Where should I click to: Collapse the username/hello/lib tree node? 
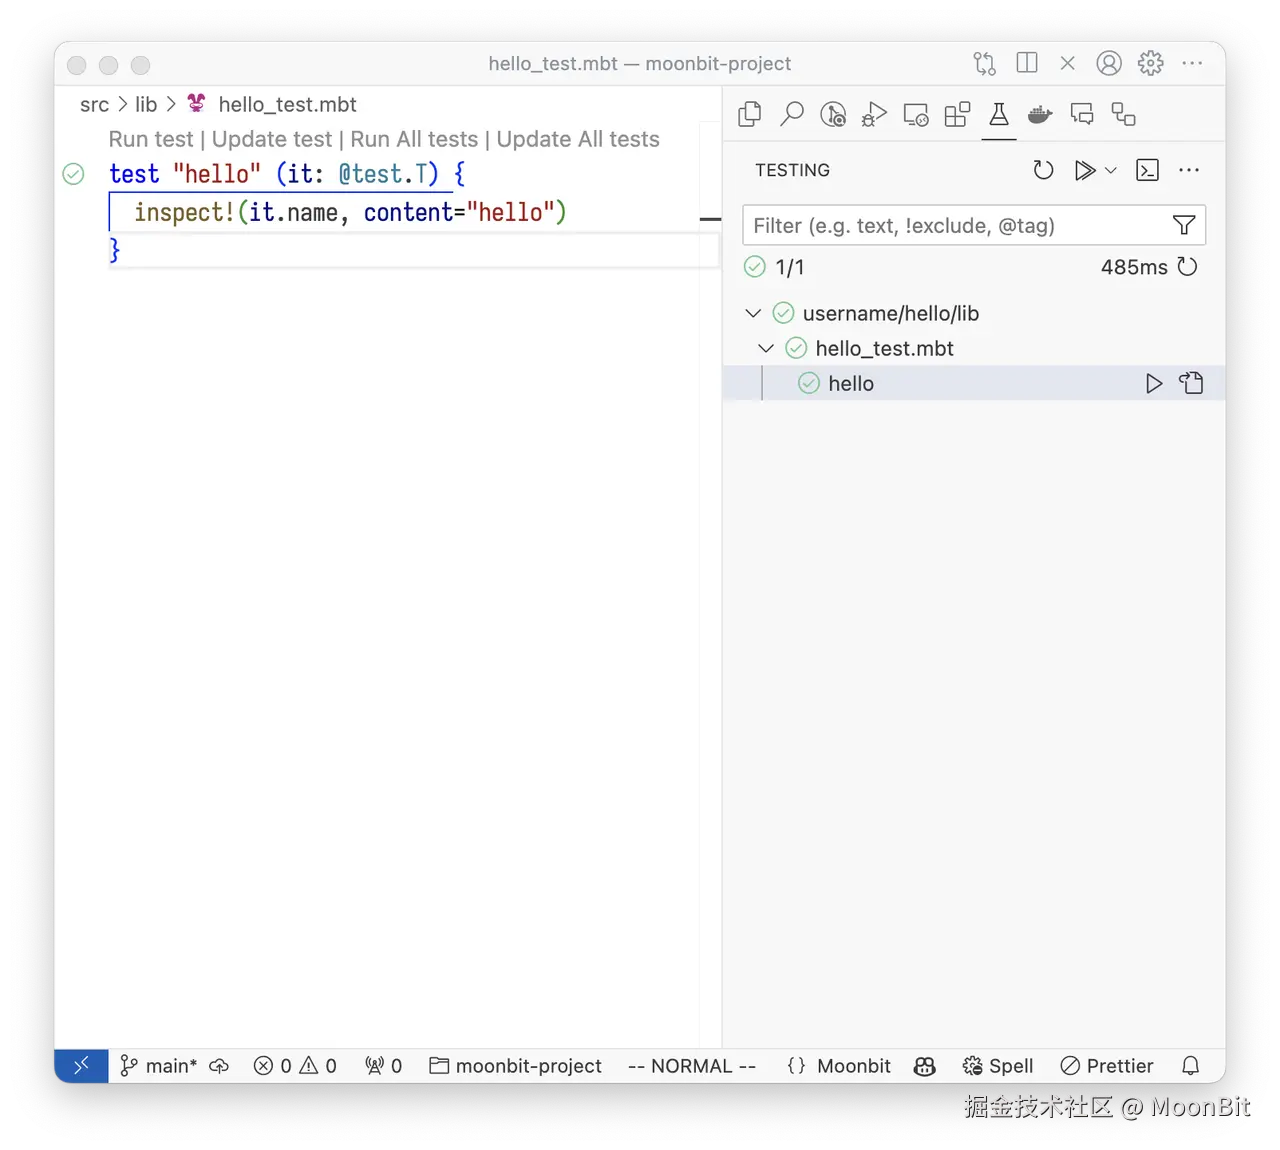pos(753,313)
